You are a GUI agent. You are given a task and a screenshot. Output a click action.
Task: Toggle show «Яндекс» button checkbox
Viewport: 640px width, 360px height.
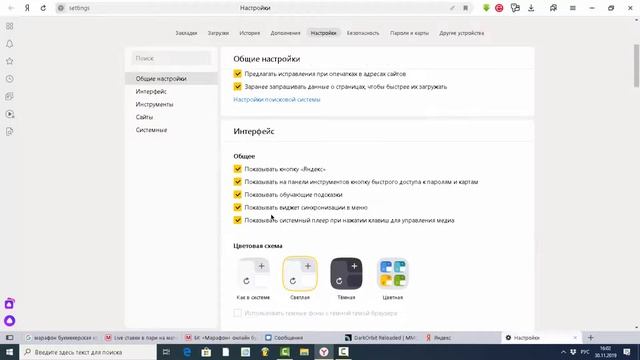coord(238,169)
